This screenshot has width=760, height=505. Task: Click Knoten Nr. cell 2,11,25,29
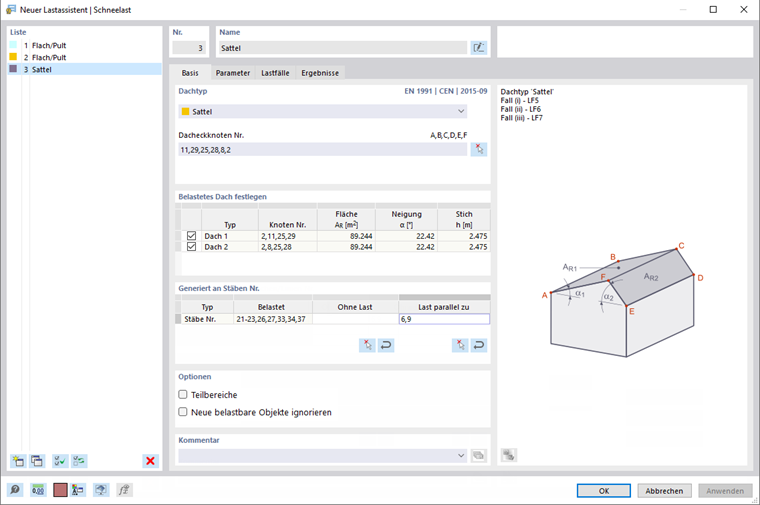point(288,236)
